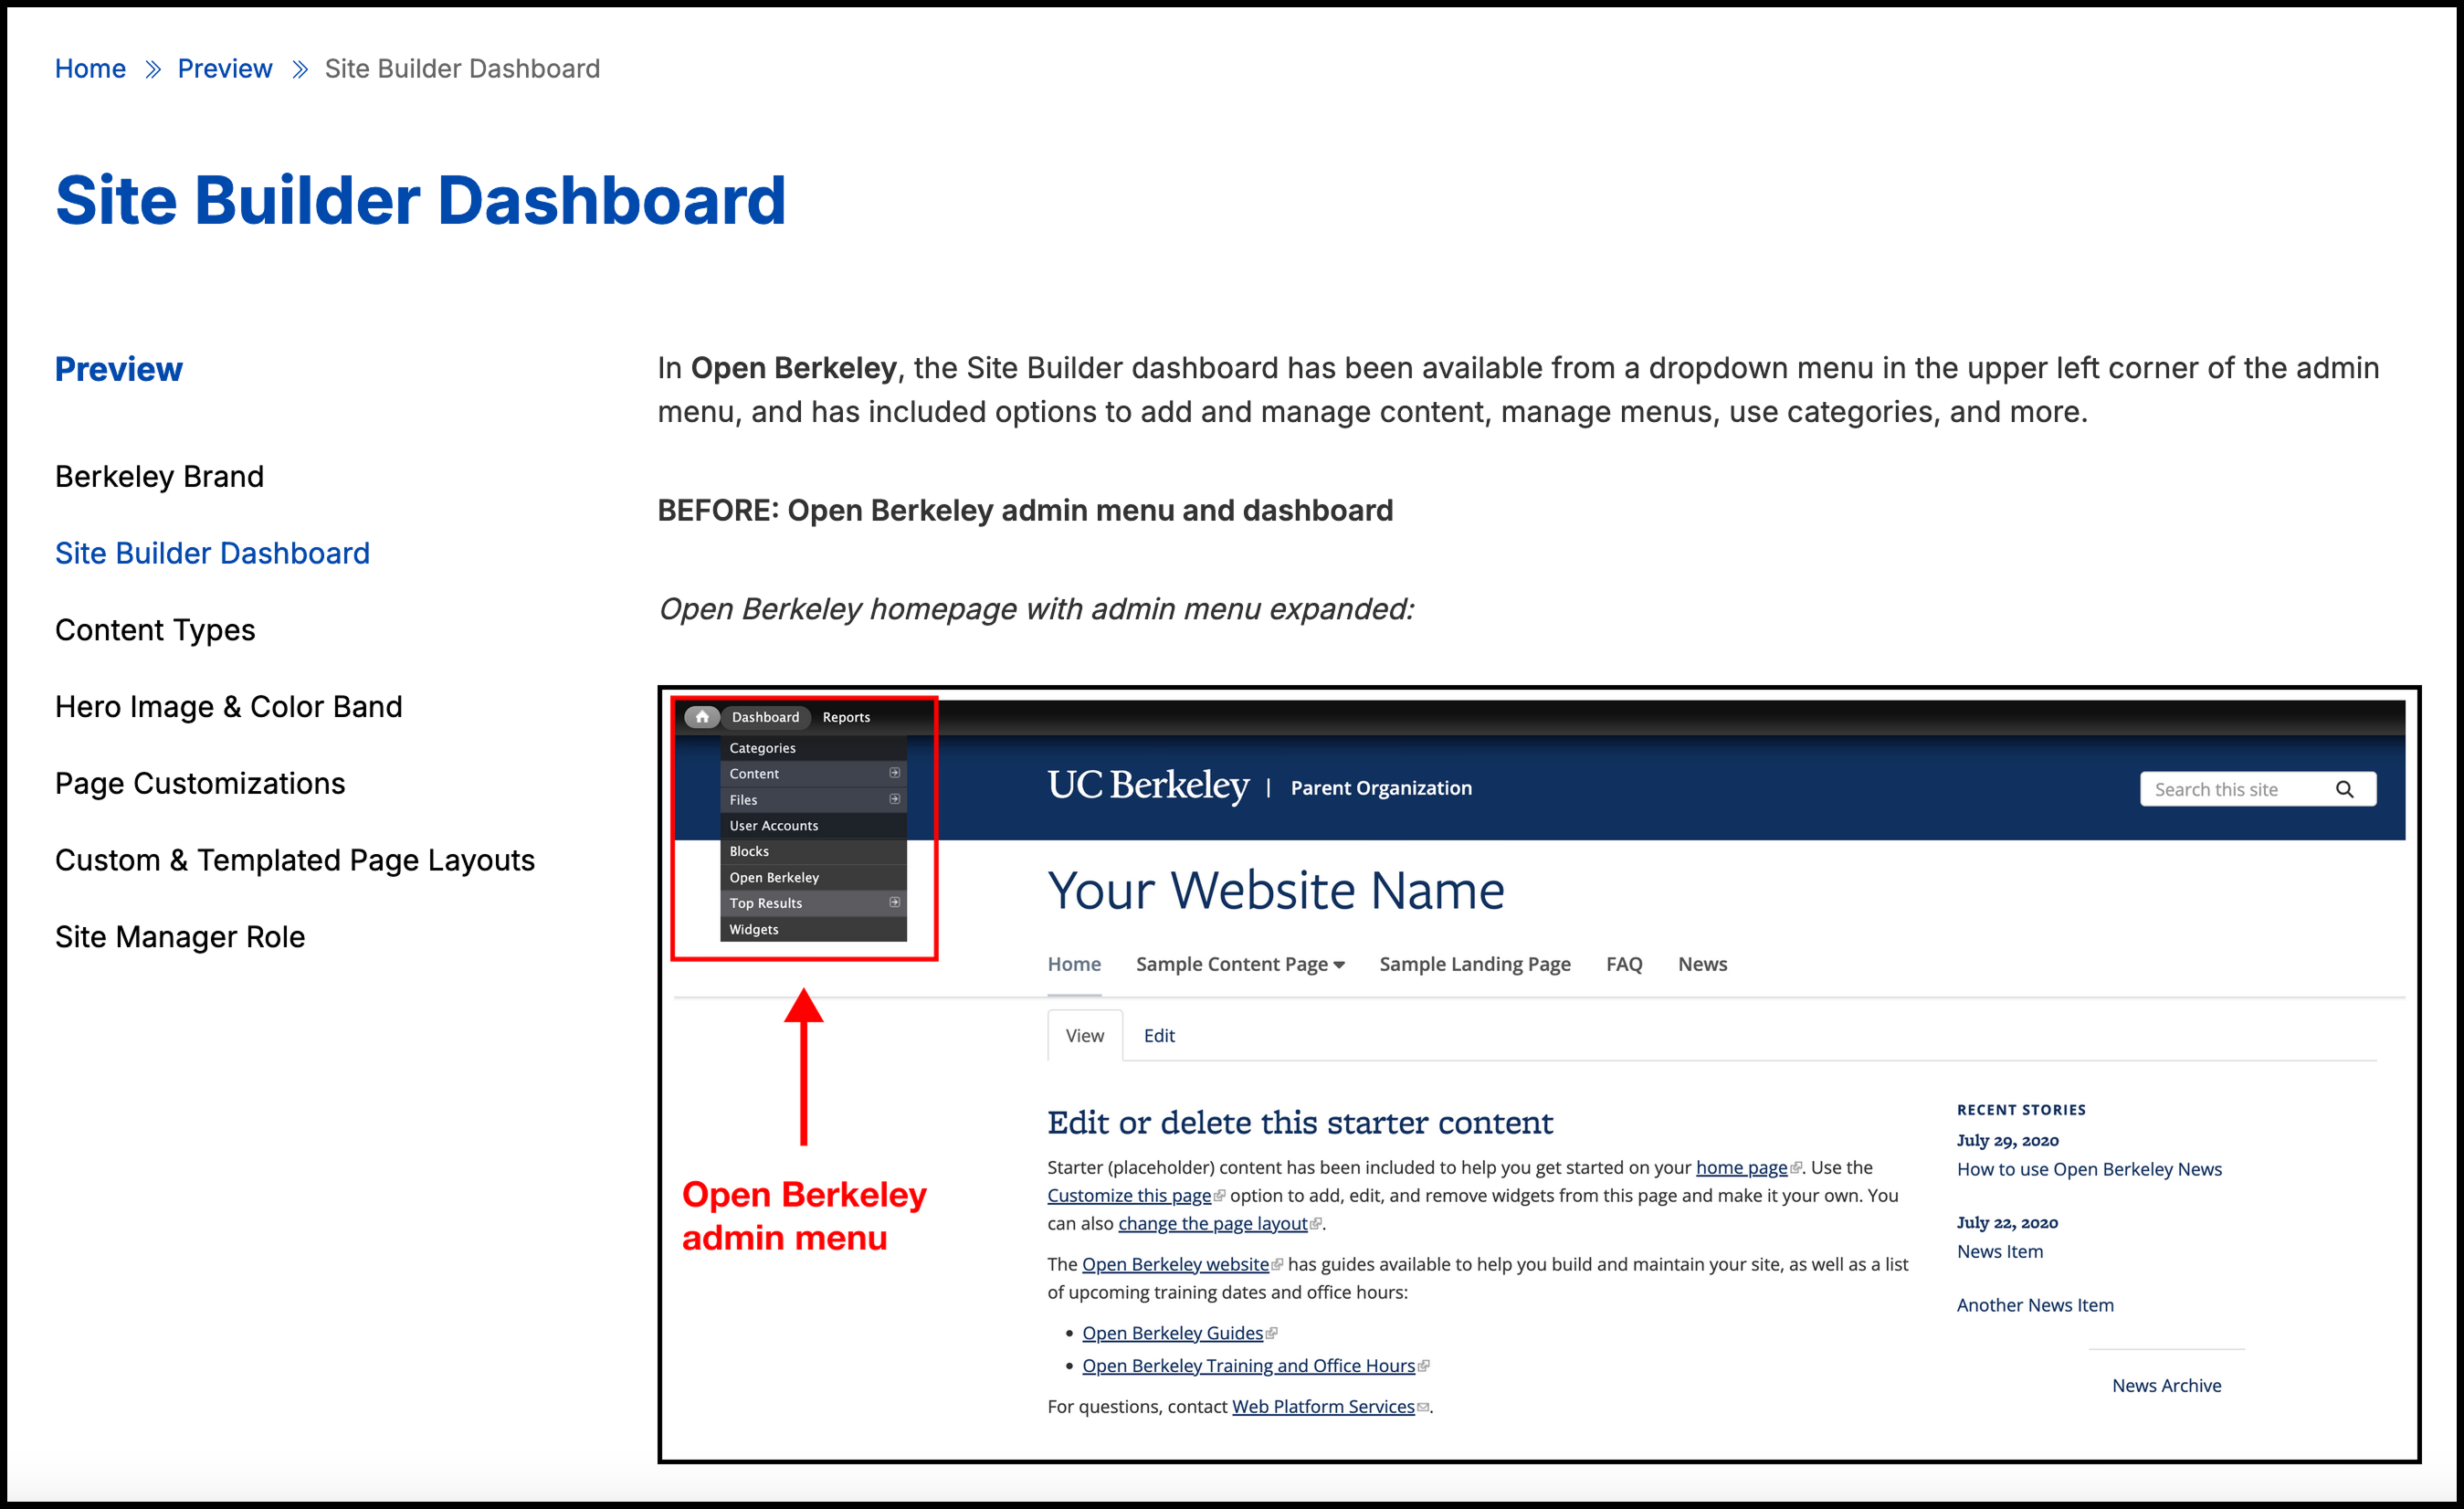Viewport: 2464px width, 1509px height.
Task: Select Top Results in admin dropdown
Action: point(813,903)
